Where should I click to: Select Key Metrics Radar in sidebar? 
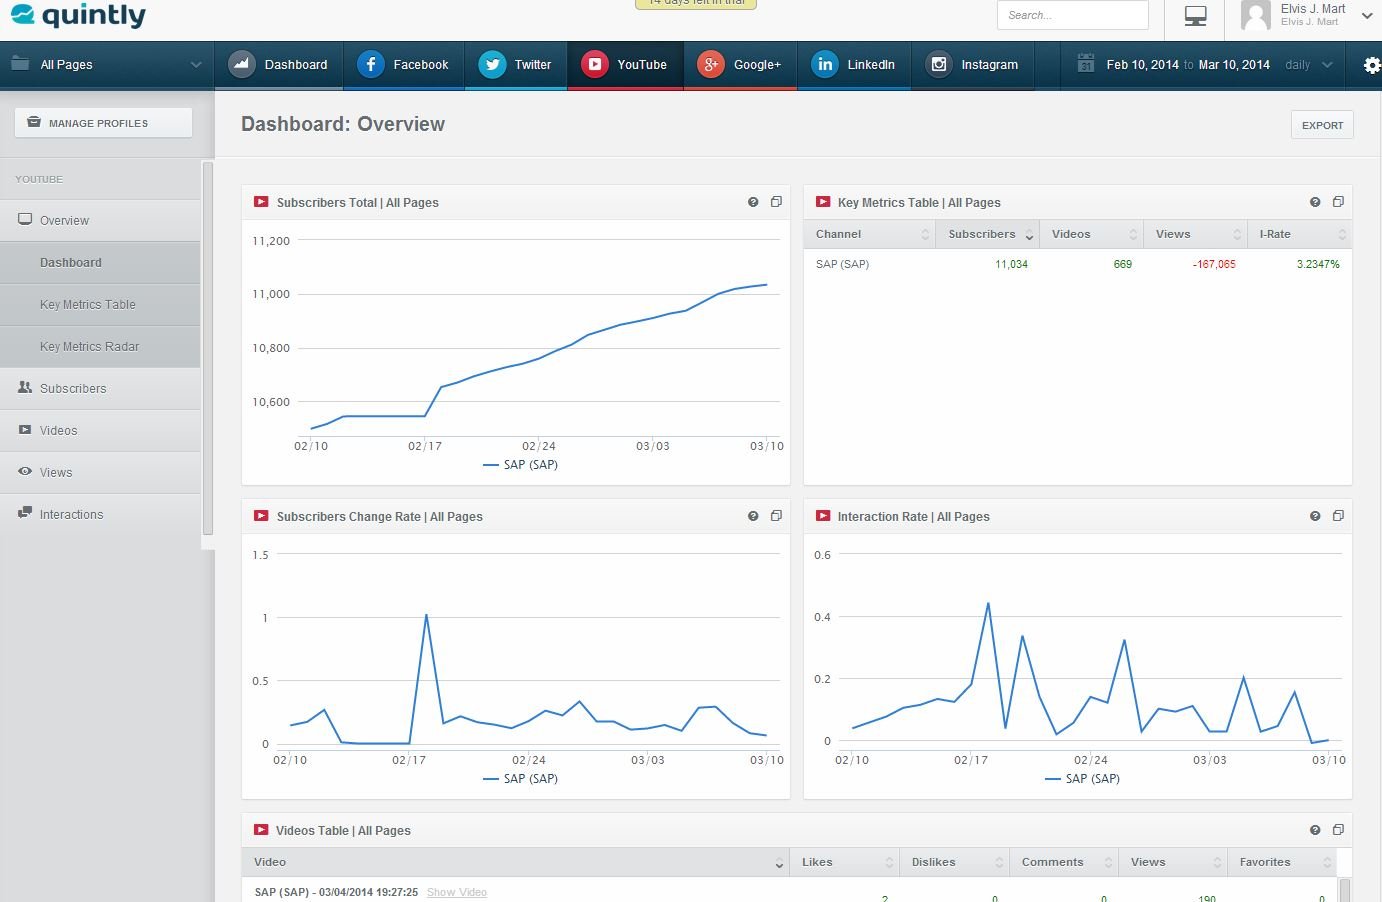(x=100, y=346)
